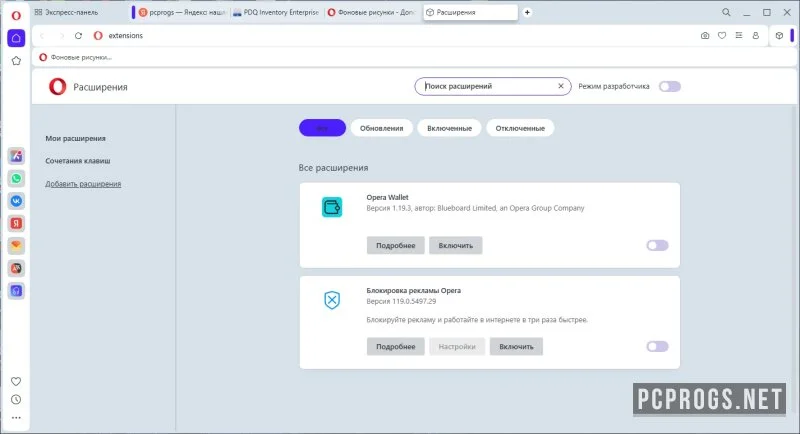The height and width of the screenshot is (434, 800).
Task: Open the sidebar three-dots setup menu
Action: click(x=16, y=418)
